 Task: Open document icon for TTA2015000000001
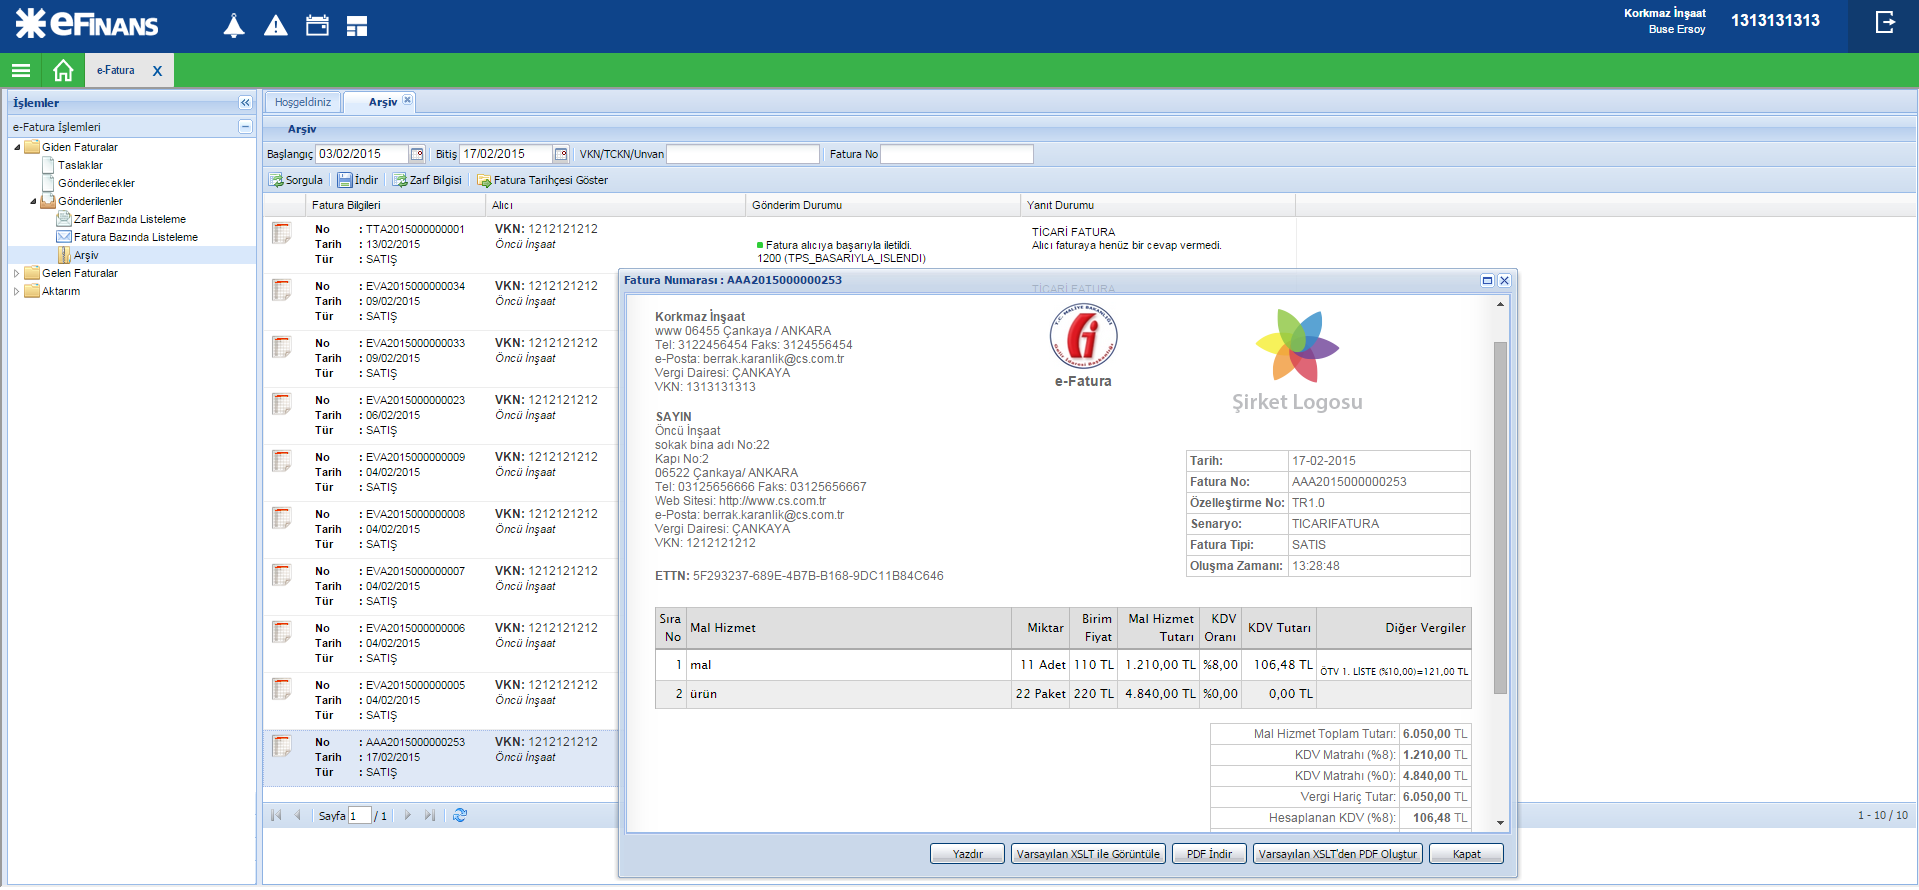pyautogui.click(x=282, y=233)
